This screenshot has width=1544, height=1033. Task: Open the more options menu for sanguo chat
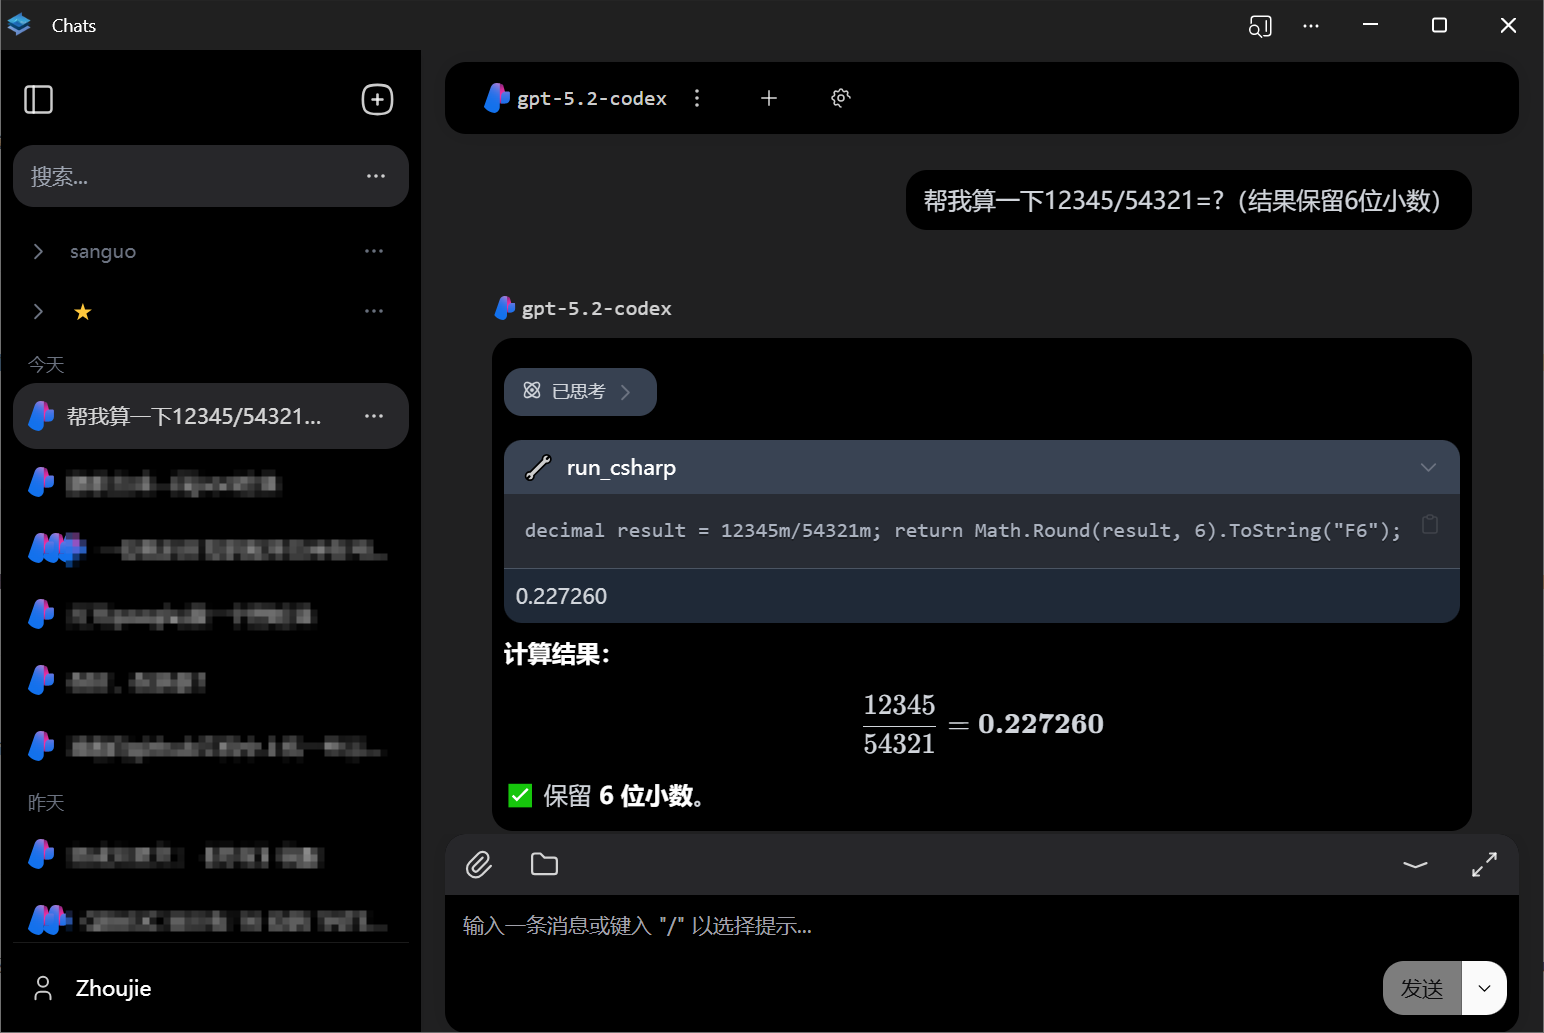pos(374,251)
